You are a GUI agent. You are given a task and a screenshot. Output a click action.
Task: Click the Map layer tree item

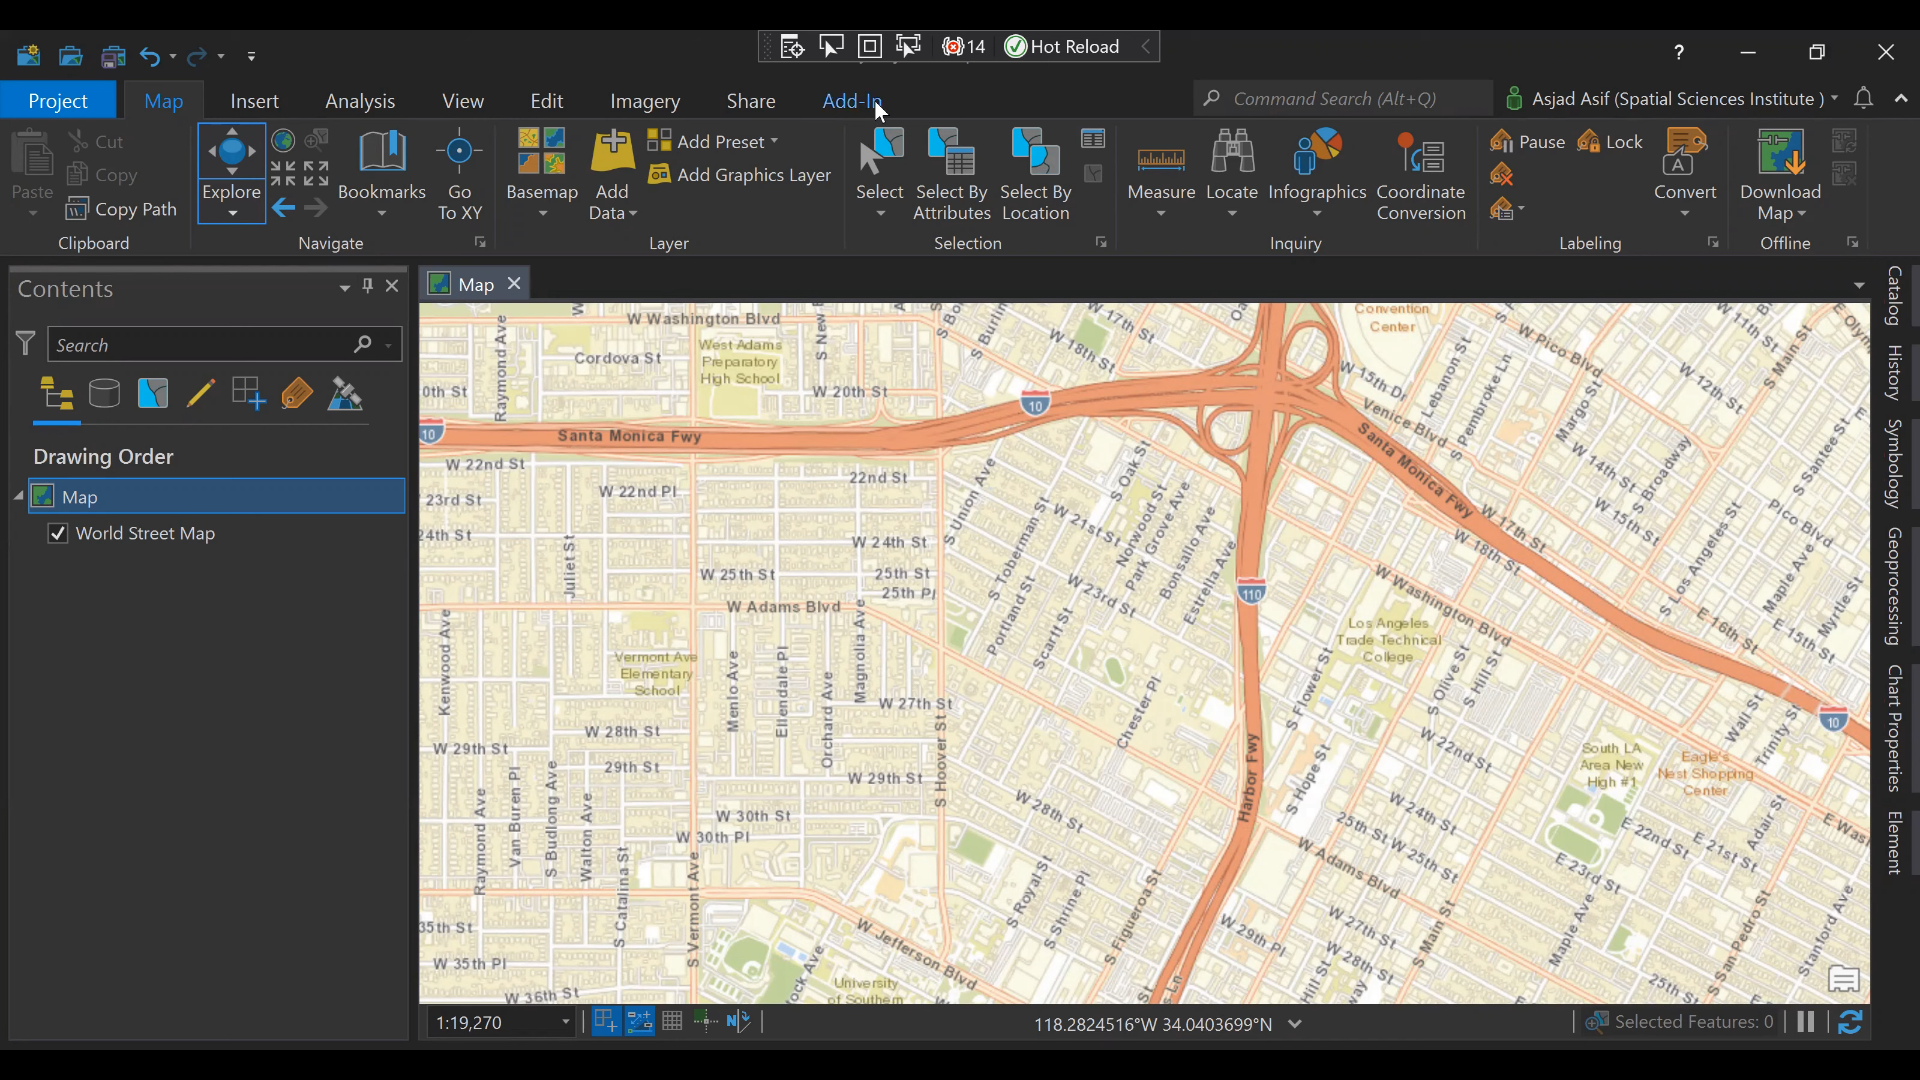click(x=79, y=496)
